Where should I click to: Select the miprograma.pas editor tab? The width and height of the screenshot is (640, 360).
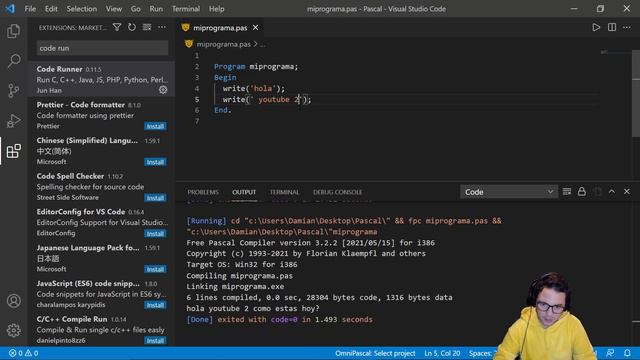pyautogui.click(x=220, y=28)
